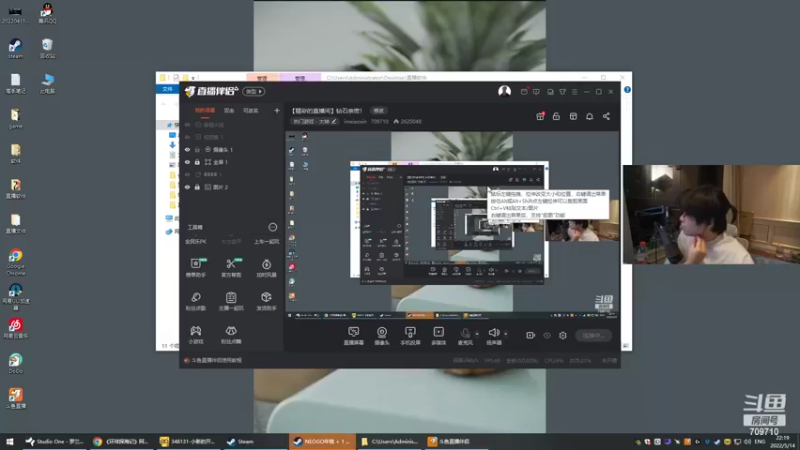Open Windows Start menu
800x450 pixels.
click(x=10, y=441)
